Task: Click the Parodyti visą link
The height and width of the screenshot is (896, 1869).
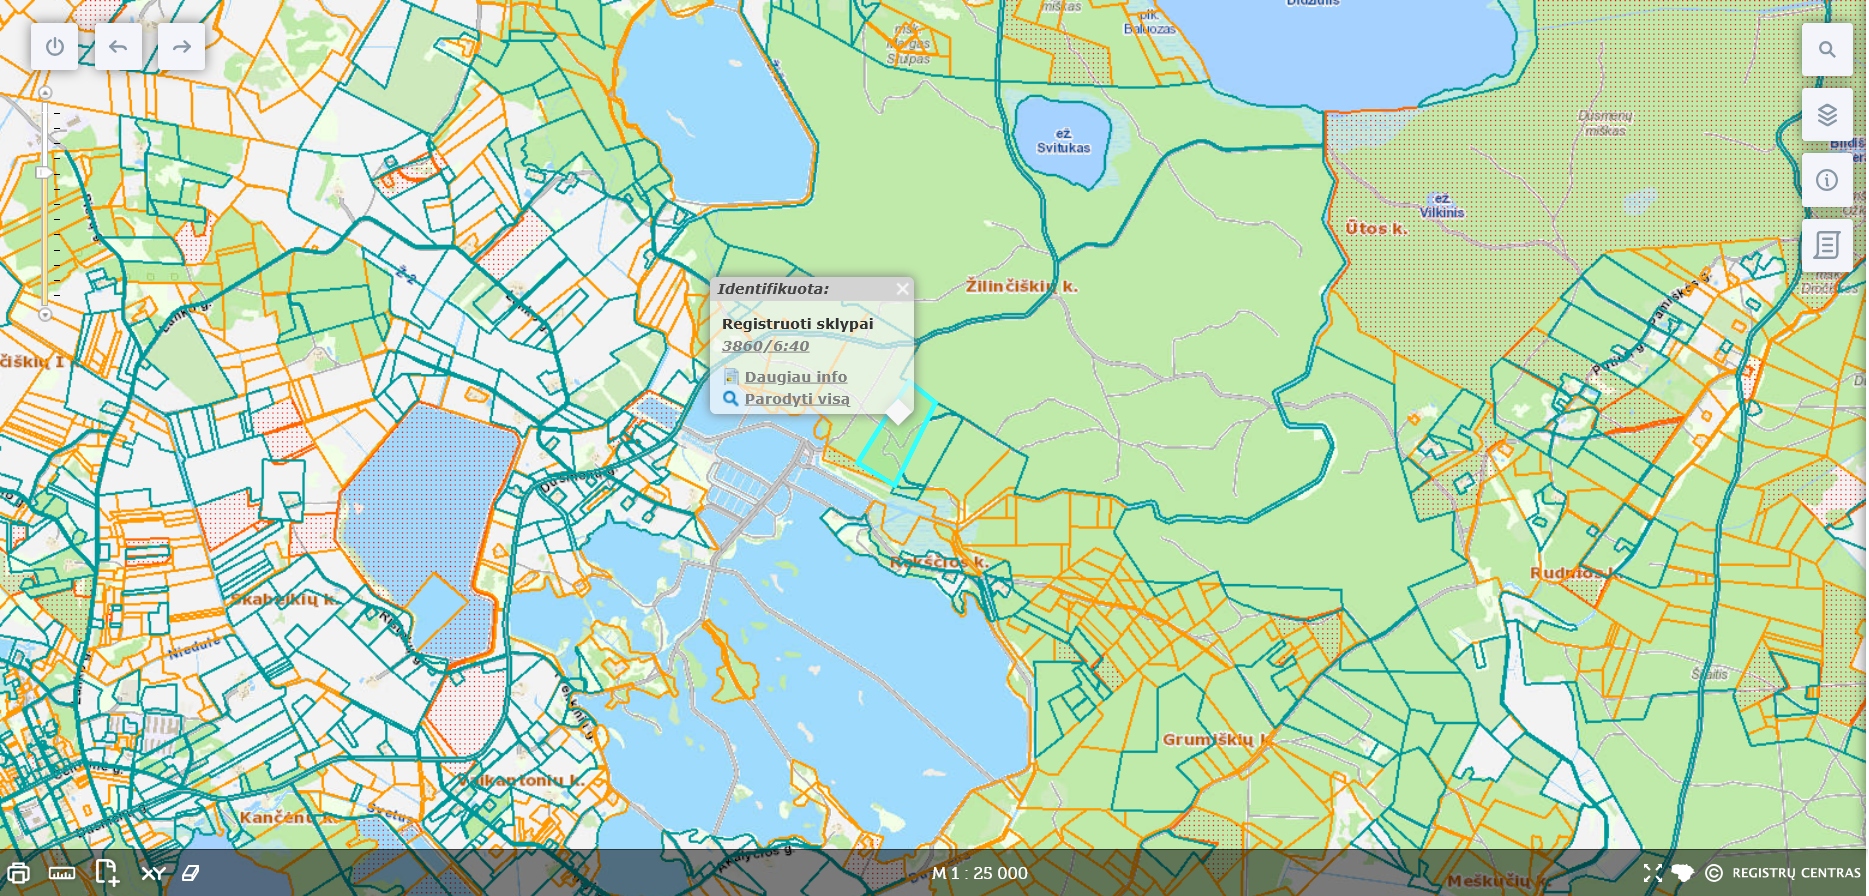Action: (x=796, y=399)
